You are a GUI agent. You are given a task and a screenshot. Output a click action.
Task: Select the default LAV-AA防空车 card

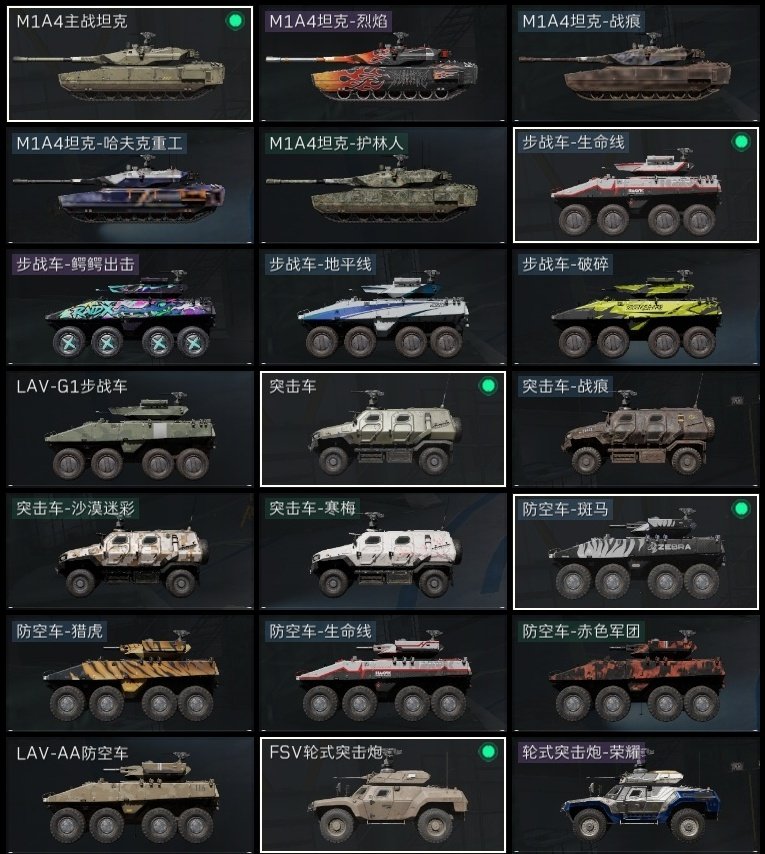click(130, 795)
